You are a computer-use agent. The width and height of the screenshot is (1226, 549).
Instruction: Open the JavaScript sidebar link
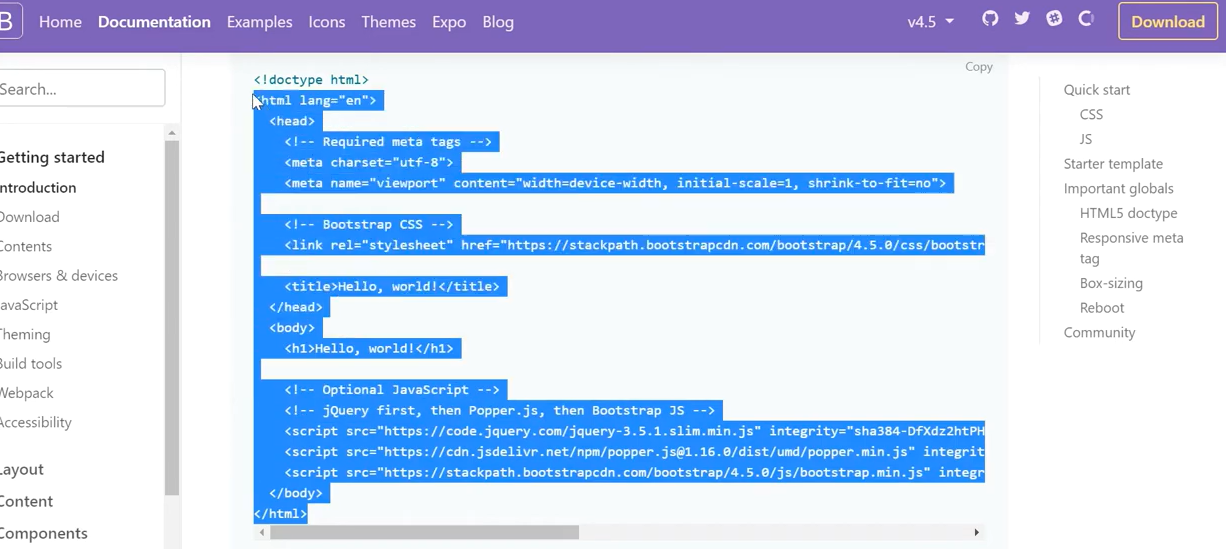click(29, 305)
